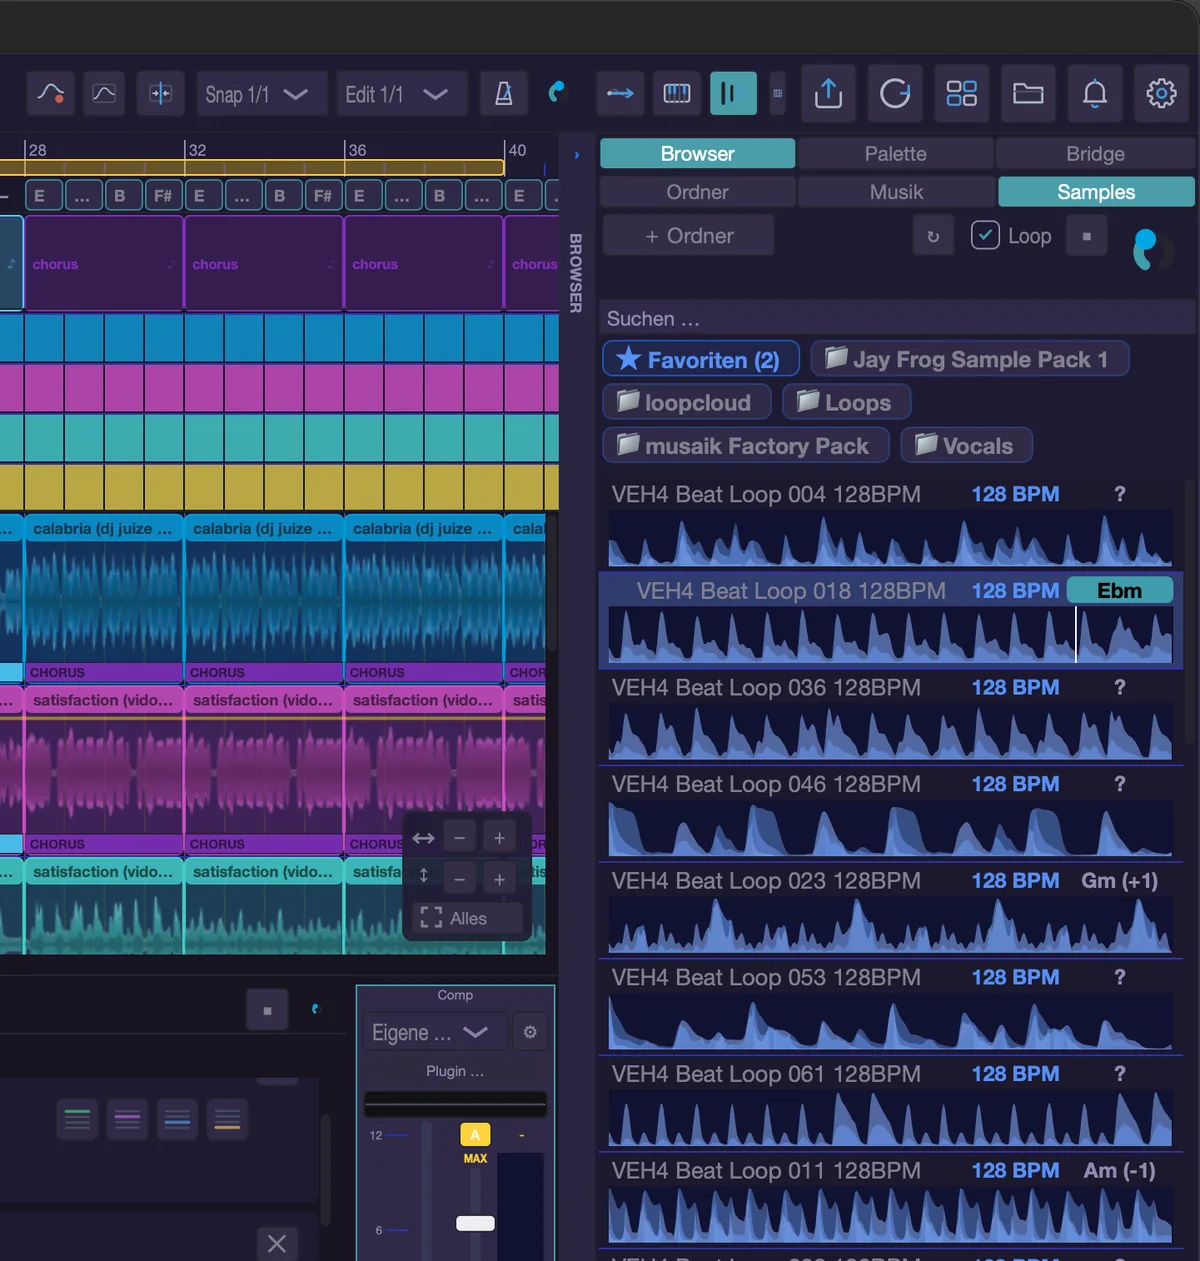
Task: Click the + Ordner button
Action: [689, 236]
